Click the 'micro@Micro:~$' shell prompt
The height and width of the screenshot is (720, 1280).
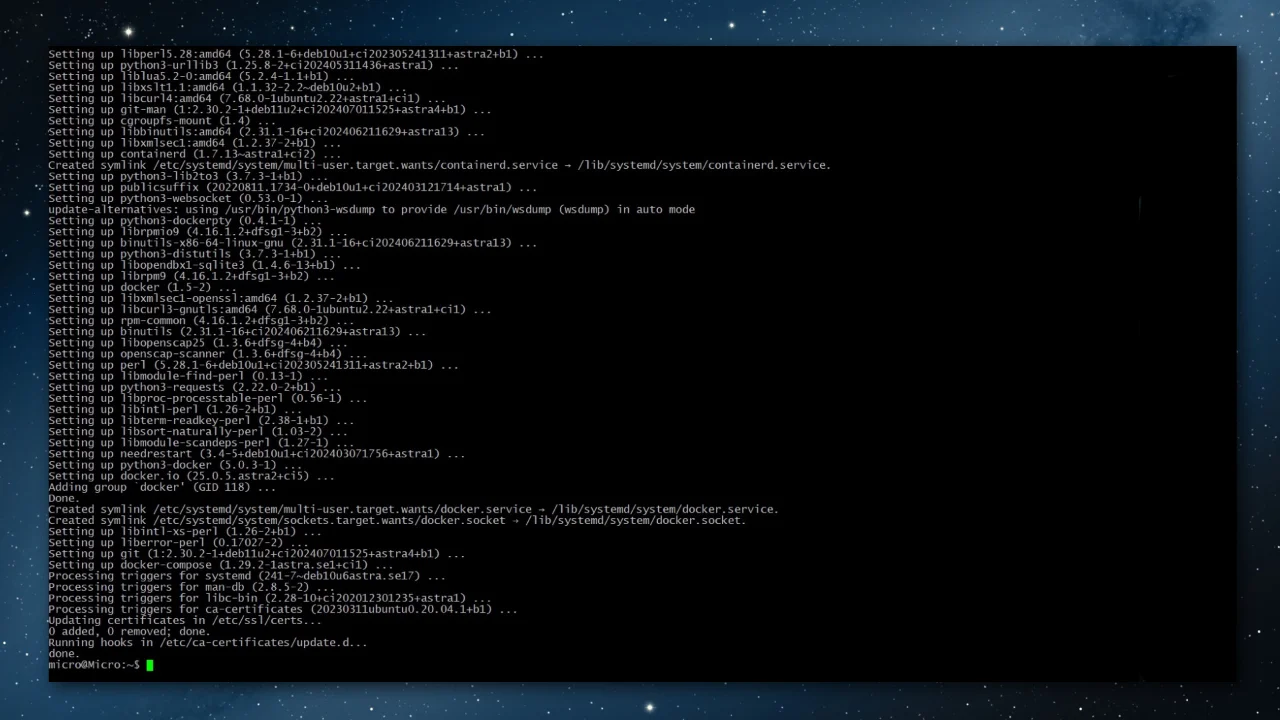(94, 665)
